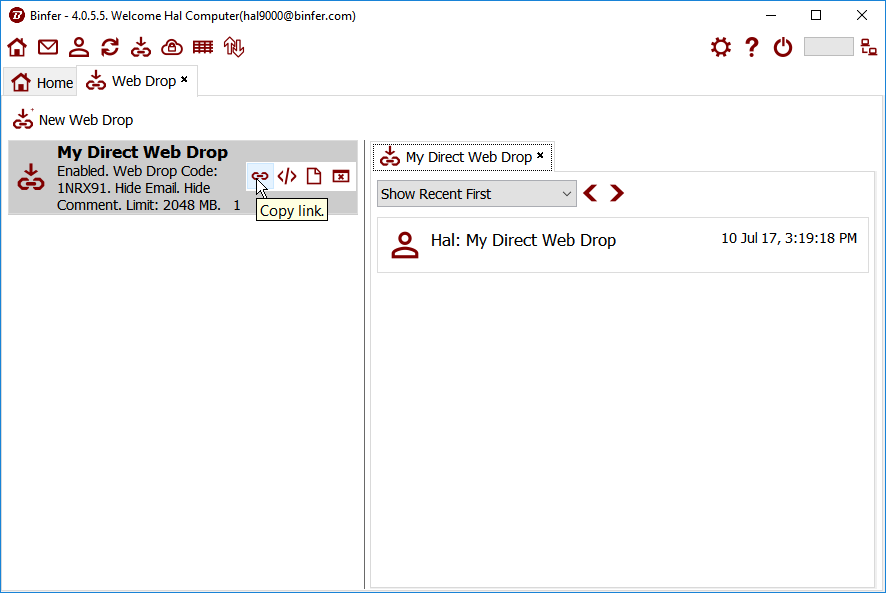Open the Hal: My Direct Web Drop message
The height and width of the screenshot is (593, 886).
click(623, 245)
